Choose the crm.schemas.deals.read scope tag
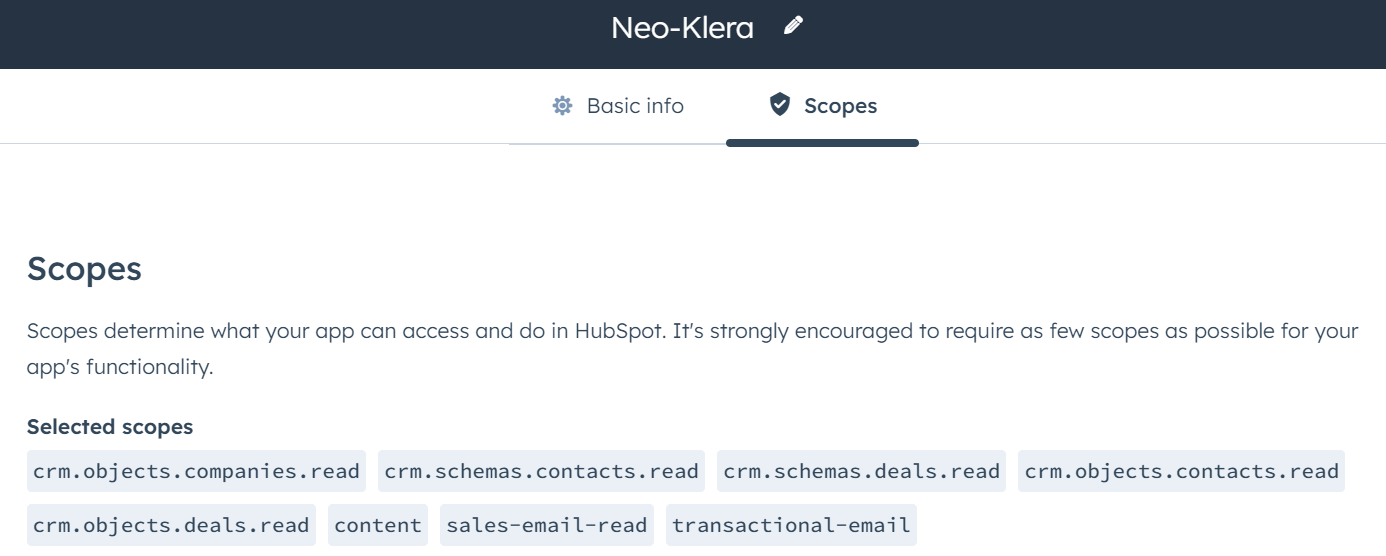 (x=861, y=471)
